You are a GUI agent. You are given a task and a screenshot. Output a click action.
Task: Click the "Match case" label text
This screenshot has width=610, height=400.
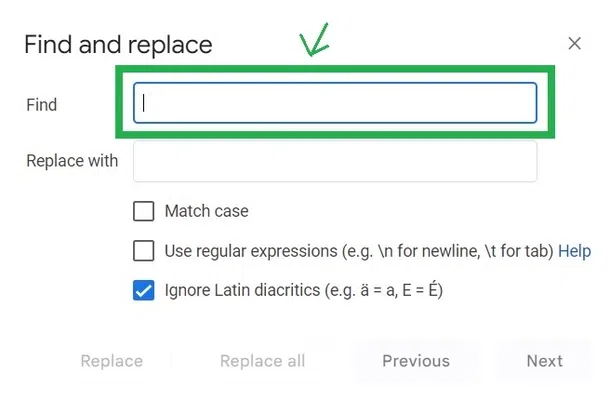[x=206, y=211]
